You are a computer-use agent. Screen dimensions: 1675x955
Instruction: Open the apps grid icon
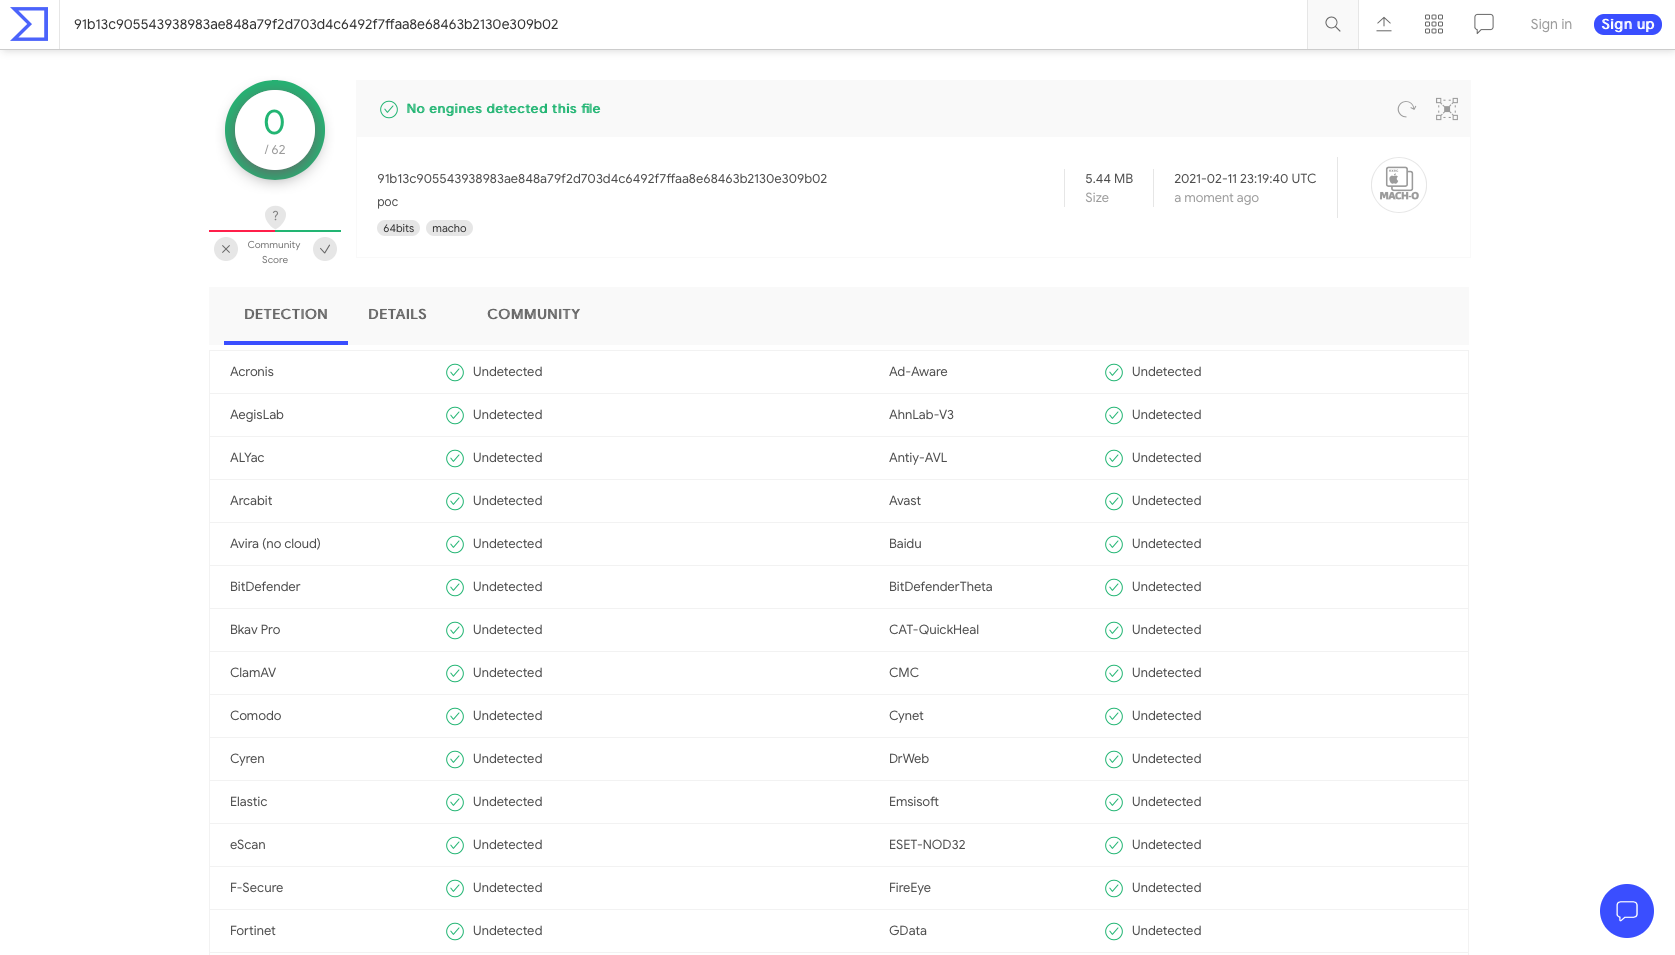coord(1434,24)
